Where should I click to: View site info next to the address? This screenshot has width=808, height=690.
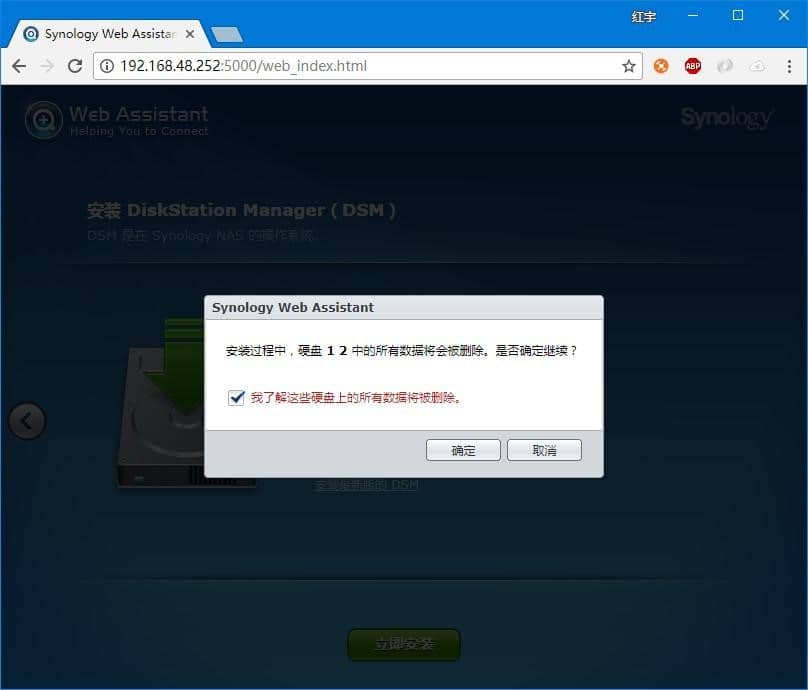tap(108, 66)
